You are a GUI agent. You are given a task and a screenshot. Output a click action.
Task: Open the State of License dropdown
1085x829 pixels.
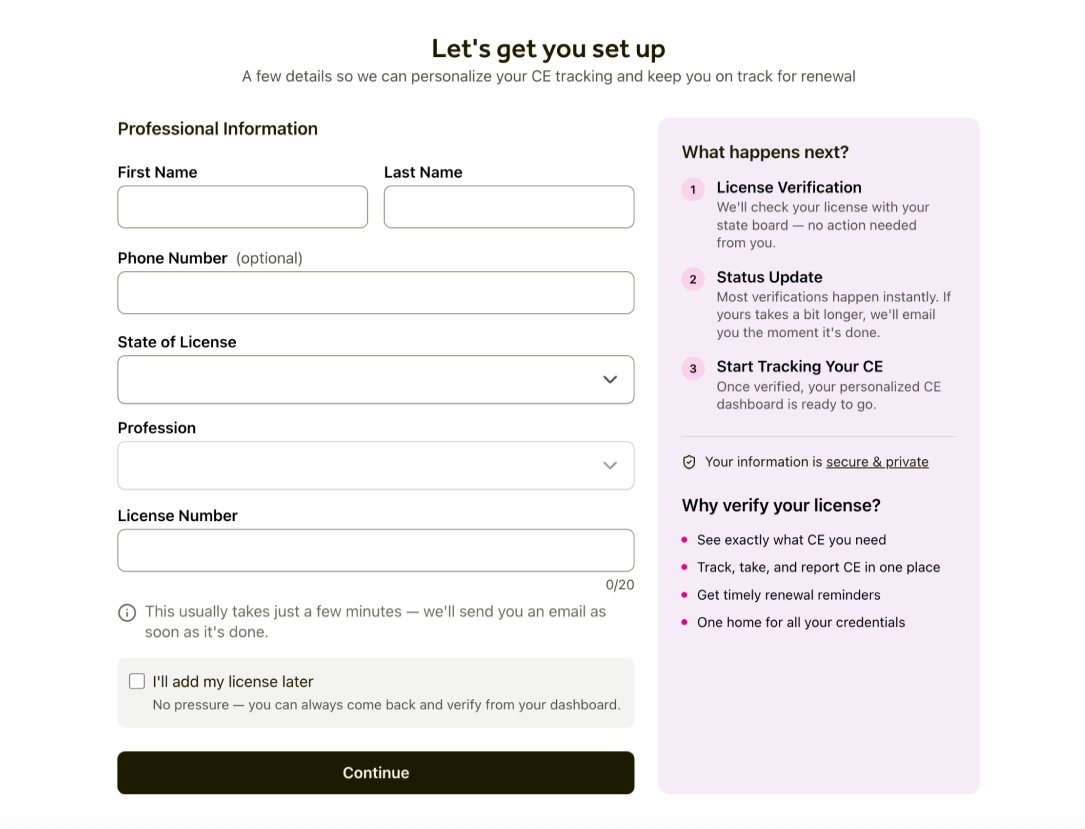(x=375, y=380)
